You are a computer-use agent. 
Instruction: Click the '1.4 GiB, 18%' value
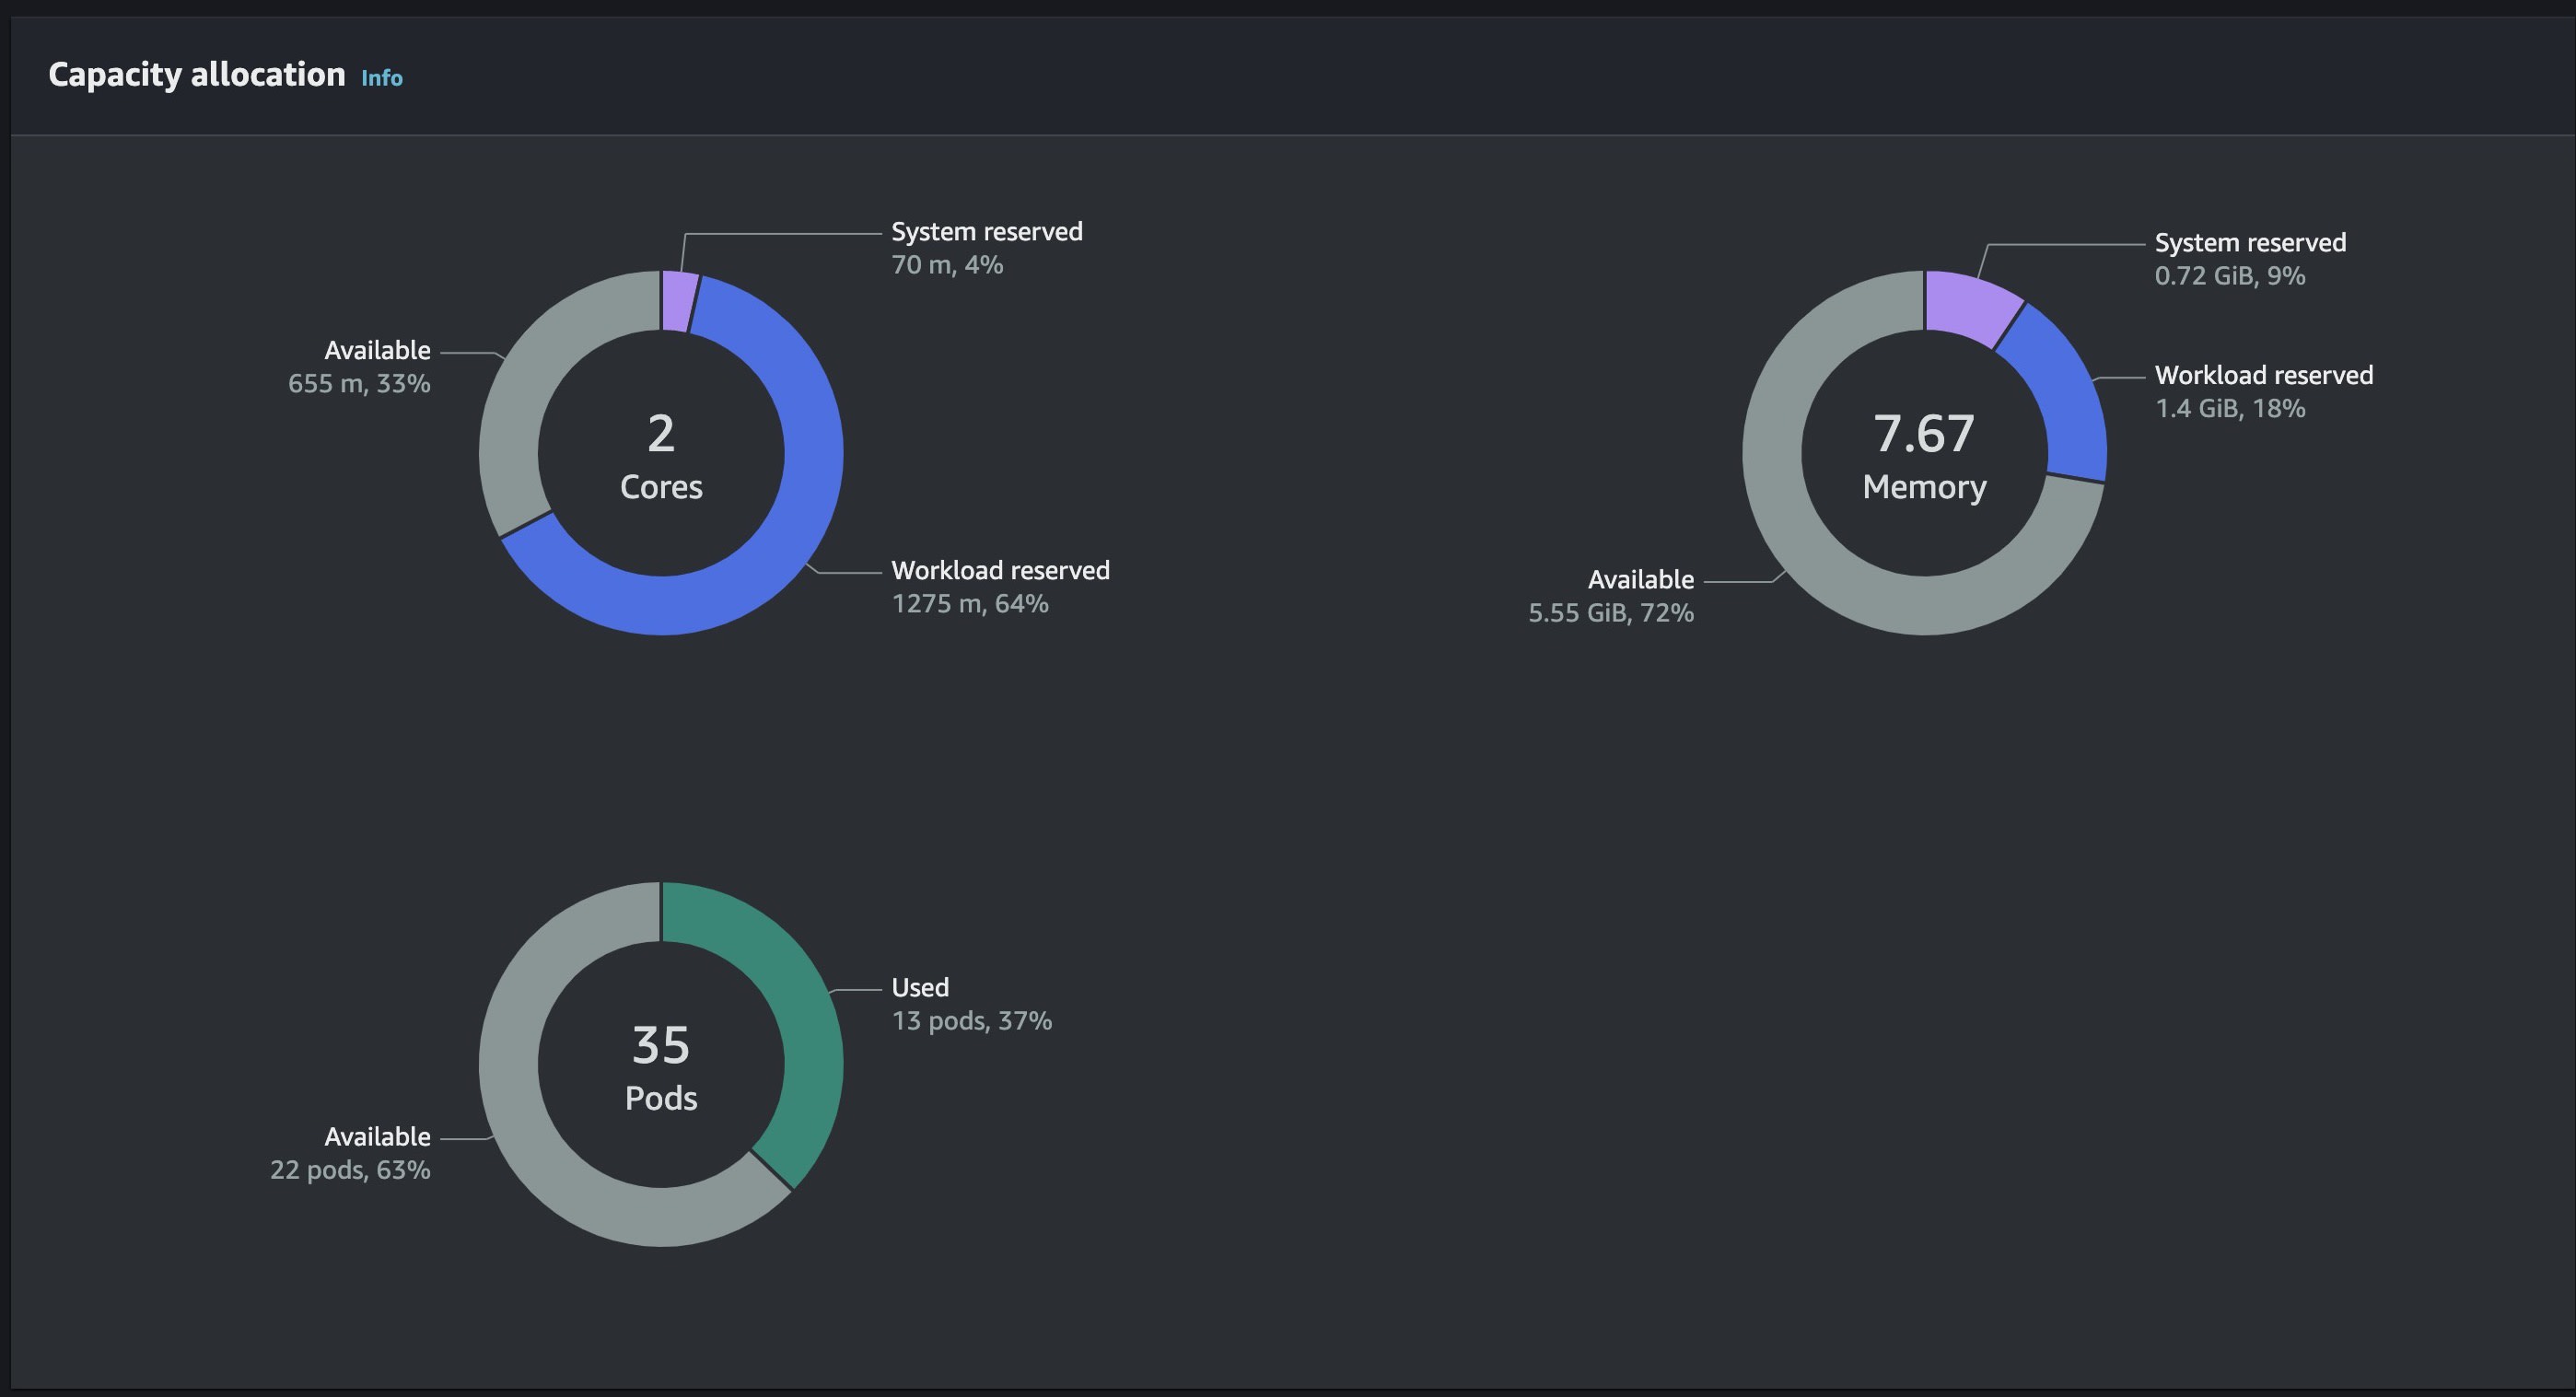point(2230,409)
